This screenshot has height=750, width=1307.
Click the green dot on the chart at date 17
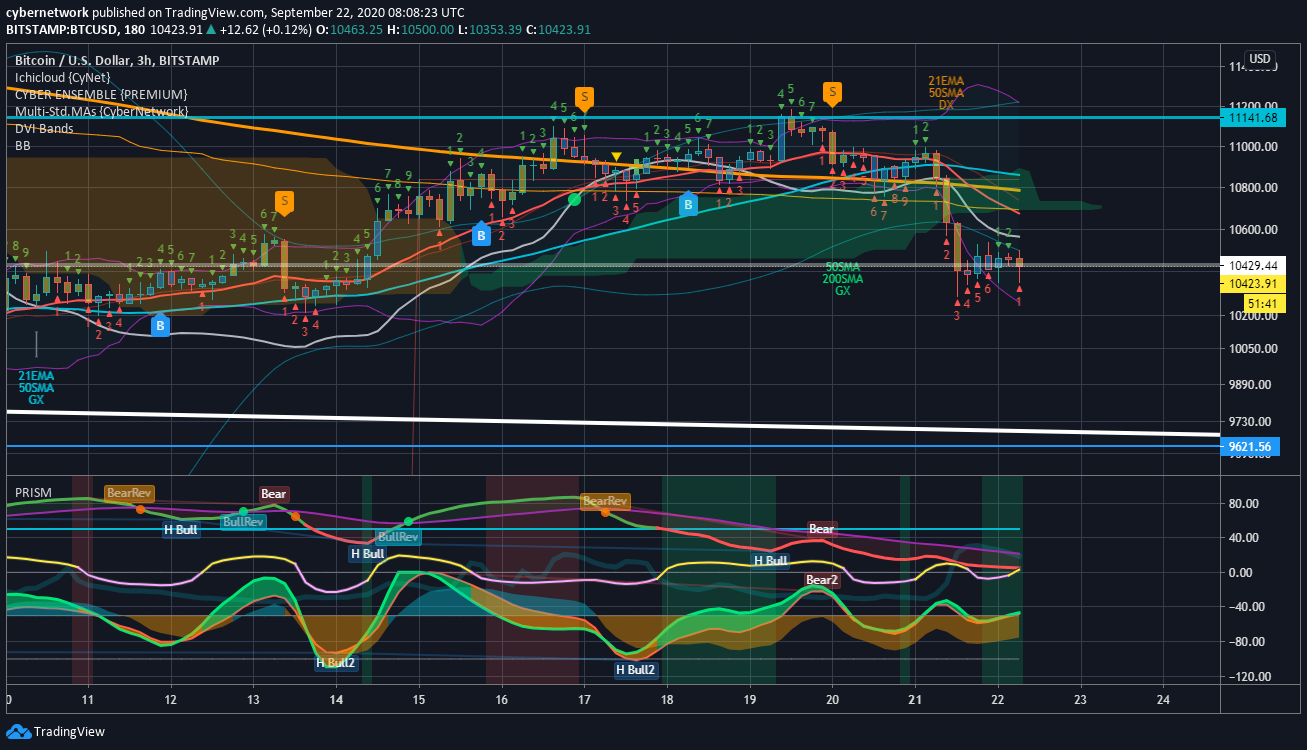(575, 200)
